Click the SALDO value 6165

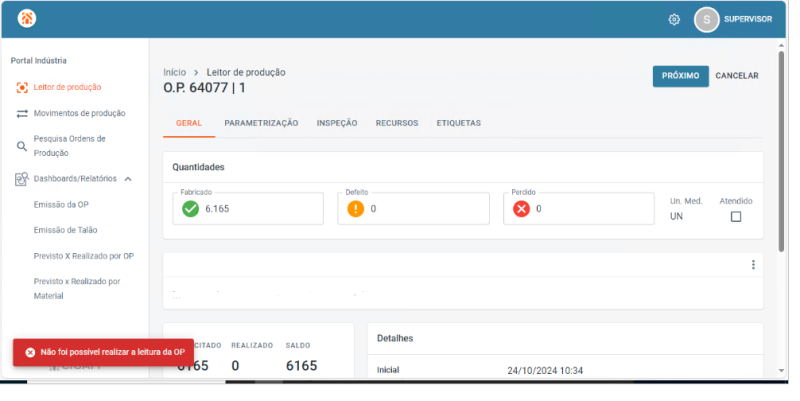pos(302,366)
